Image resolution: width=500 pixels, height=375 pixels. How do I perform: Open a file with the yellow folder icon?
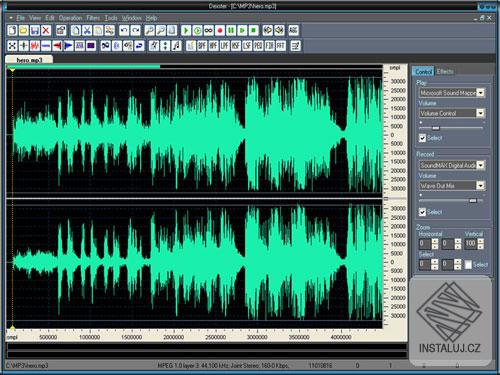pos(24,30)
